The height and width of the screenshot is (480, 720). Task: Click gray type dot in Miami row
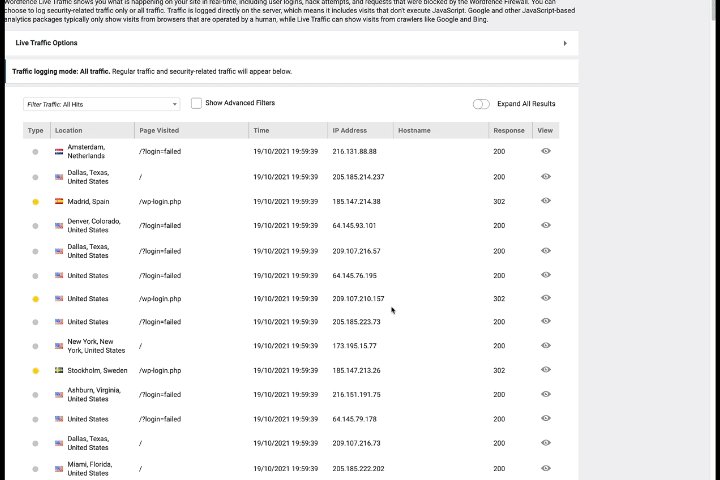coord(35,469)
